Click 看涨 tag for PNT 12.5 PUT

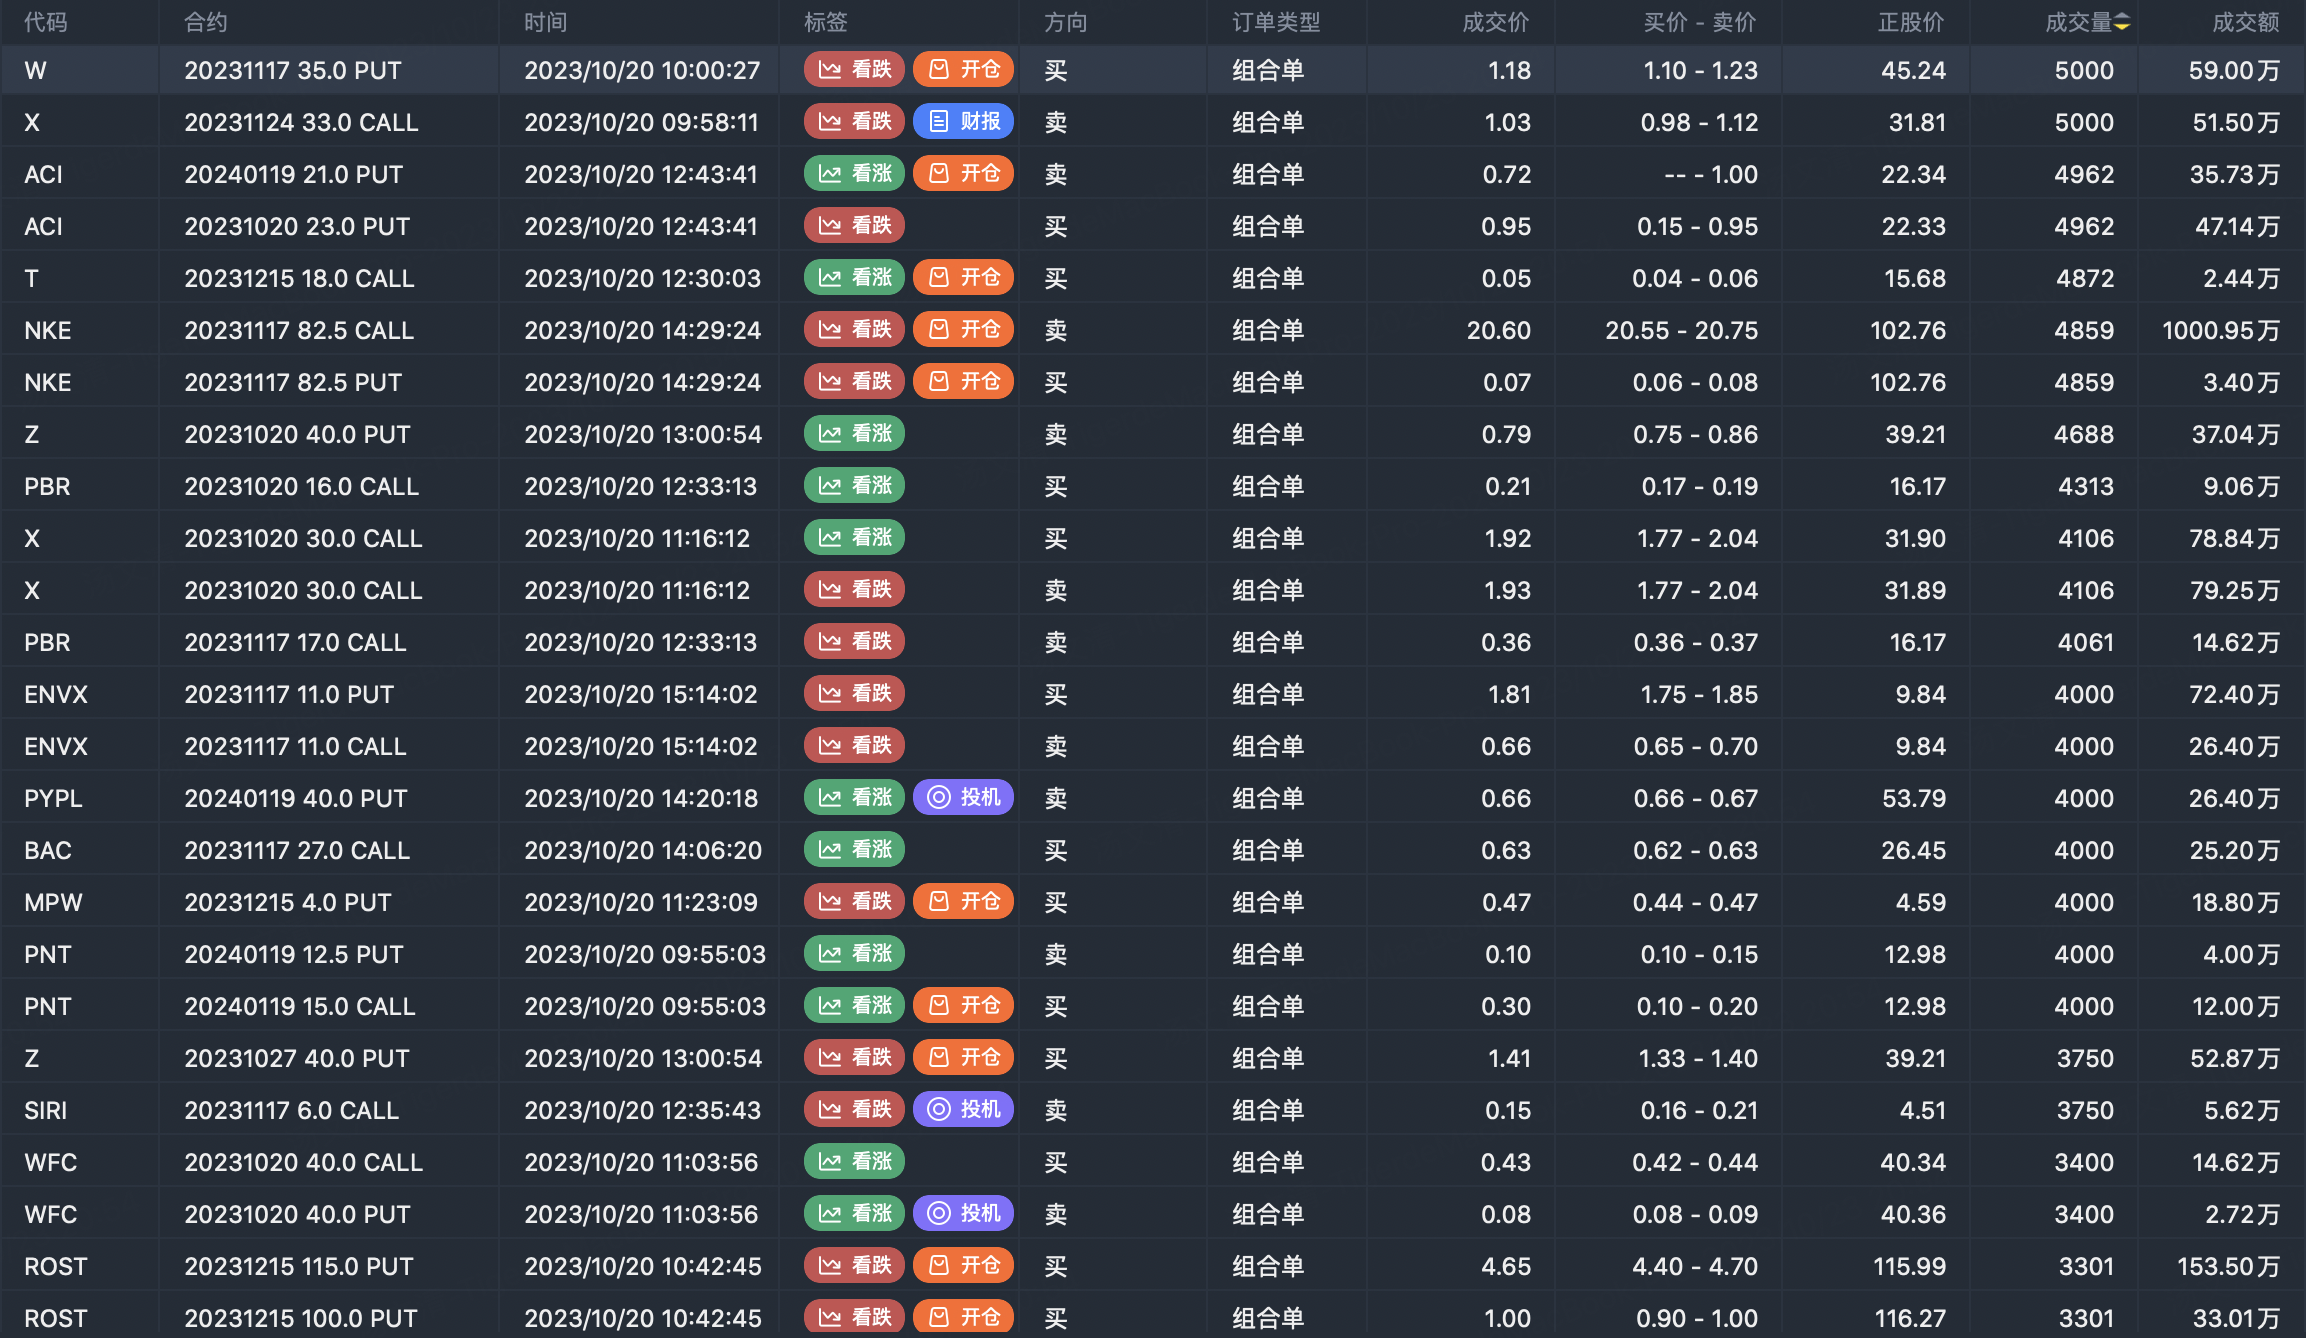[854, 954]
